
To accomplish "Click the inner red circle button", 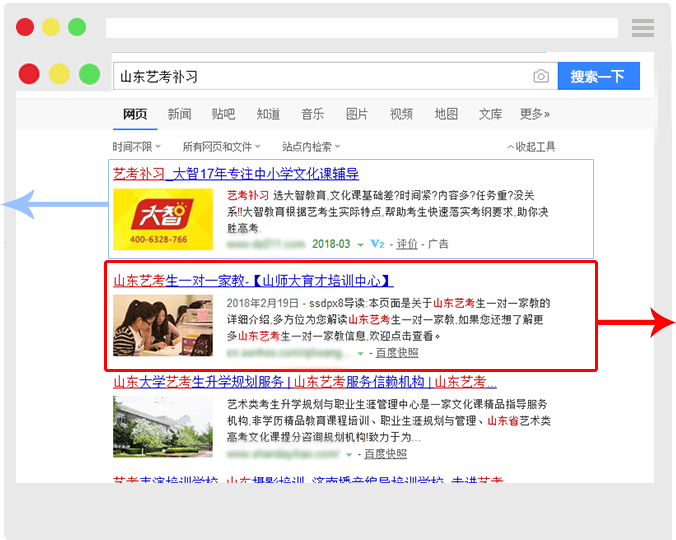I will coord(29,74).
